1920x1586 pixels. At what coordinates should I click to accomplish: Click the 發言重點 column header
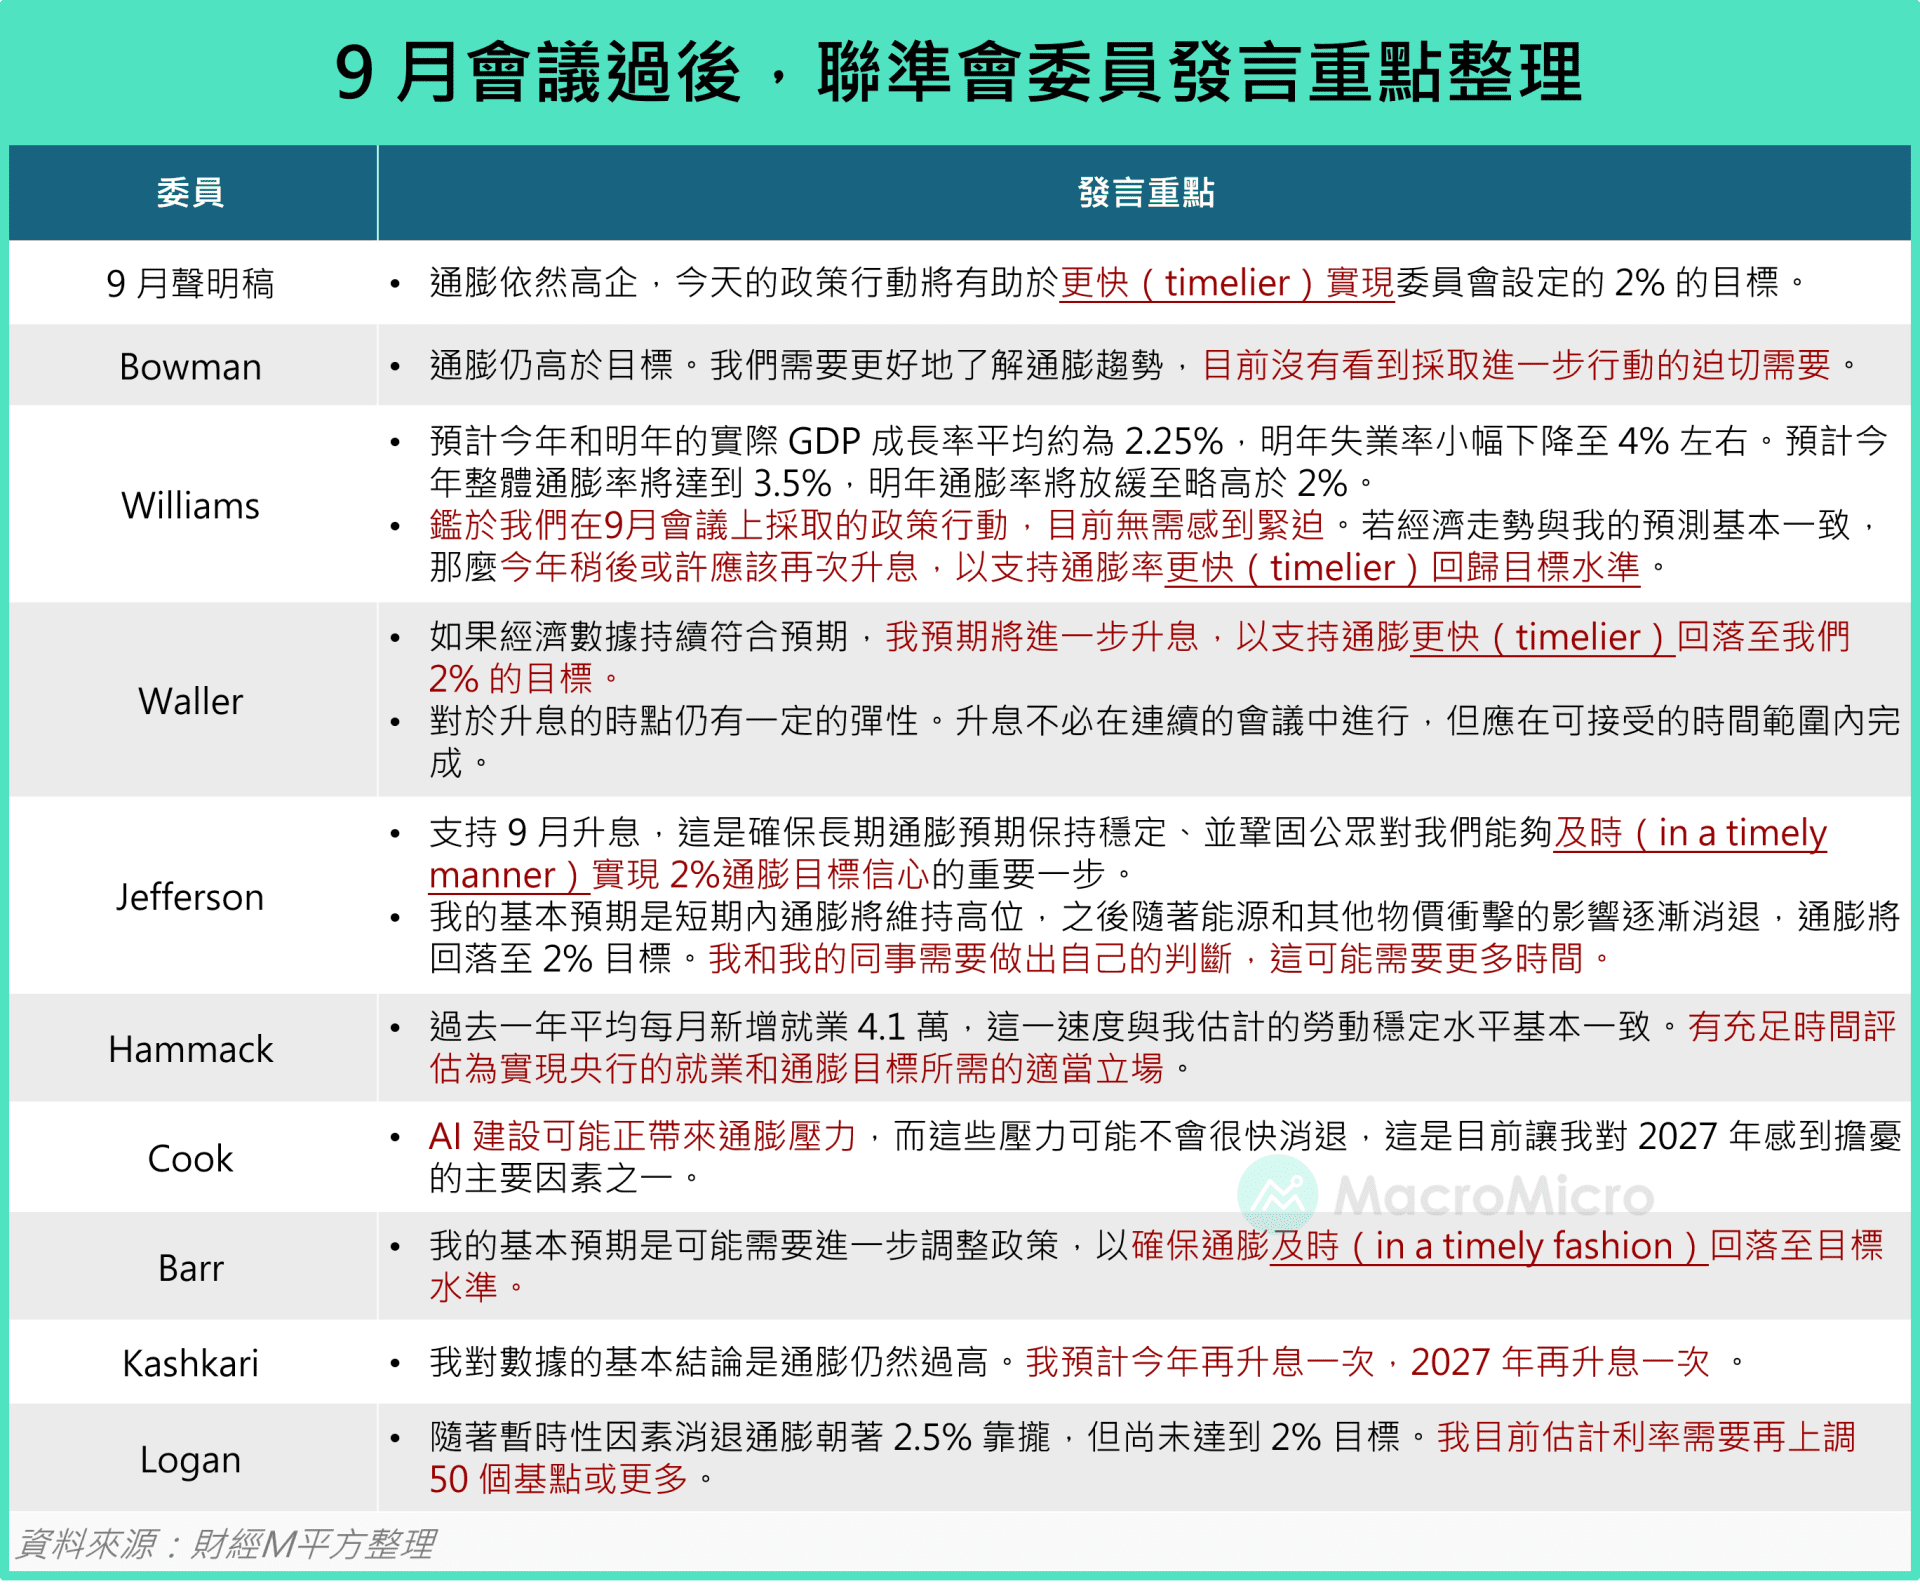(1146, 192)
